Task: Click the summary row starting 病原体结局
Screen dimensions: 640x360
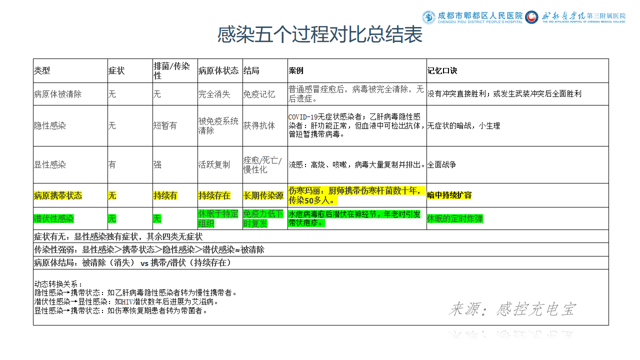Action: (321, 262)
